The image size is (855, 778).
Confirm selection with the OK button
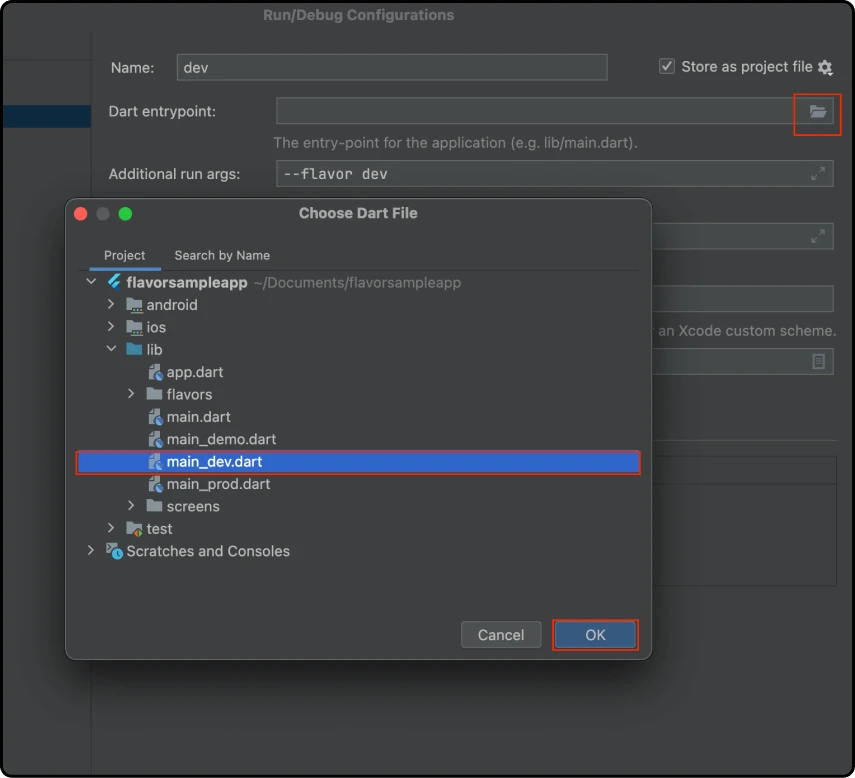point(595,634)
